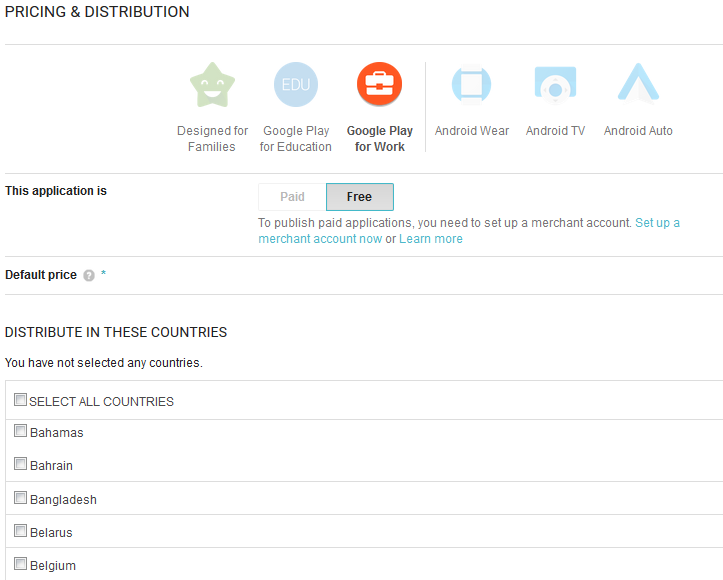Click the 'Android Wear' label text
Viewport: 723px width, 580px height.
point(472,131)
